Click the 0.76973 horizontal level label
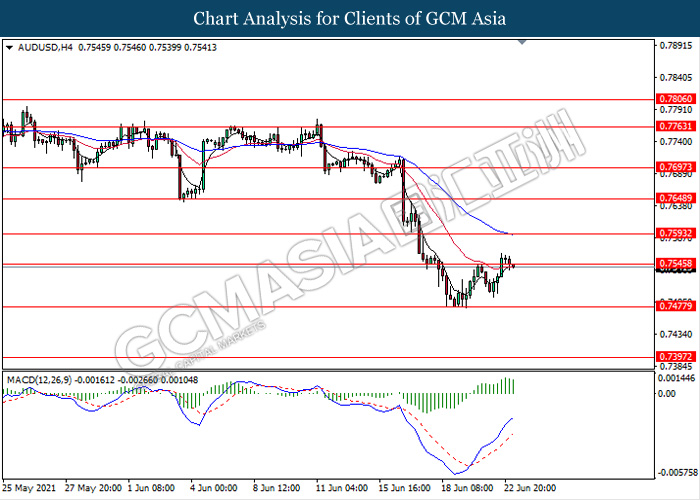 coord(676,167)
